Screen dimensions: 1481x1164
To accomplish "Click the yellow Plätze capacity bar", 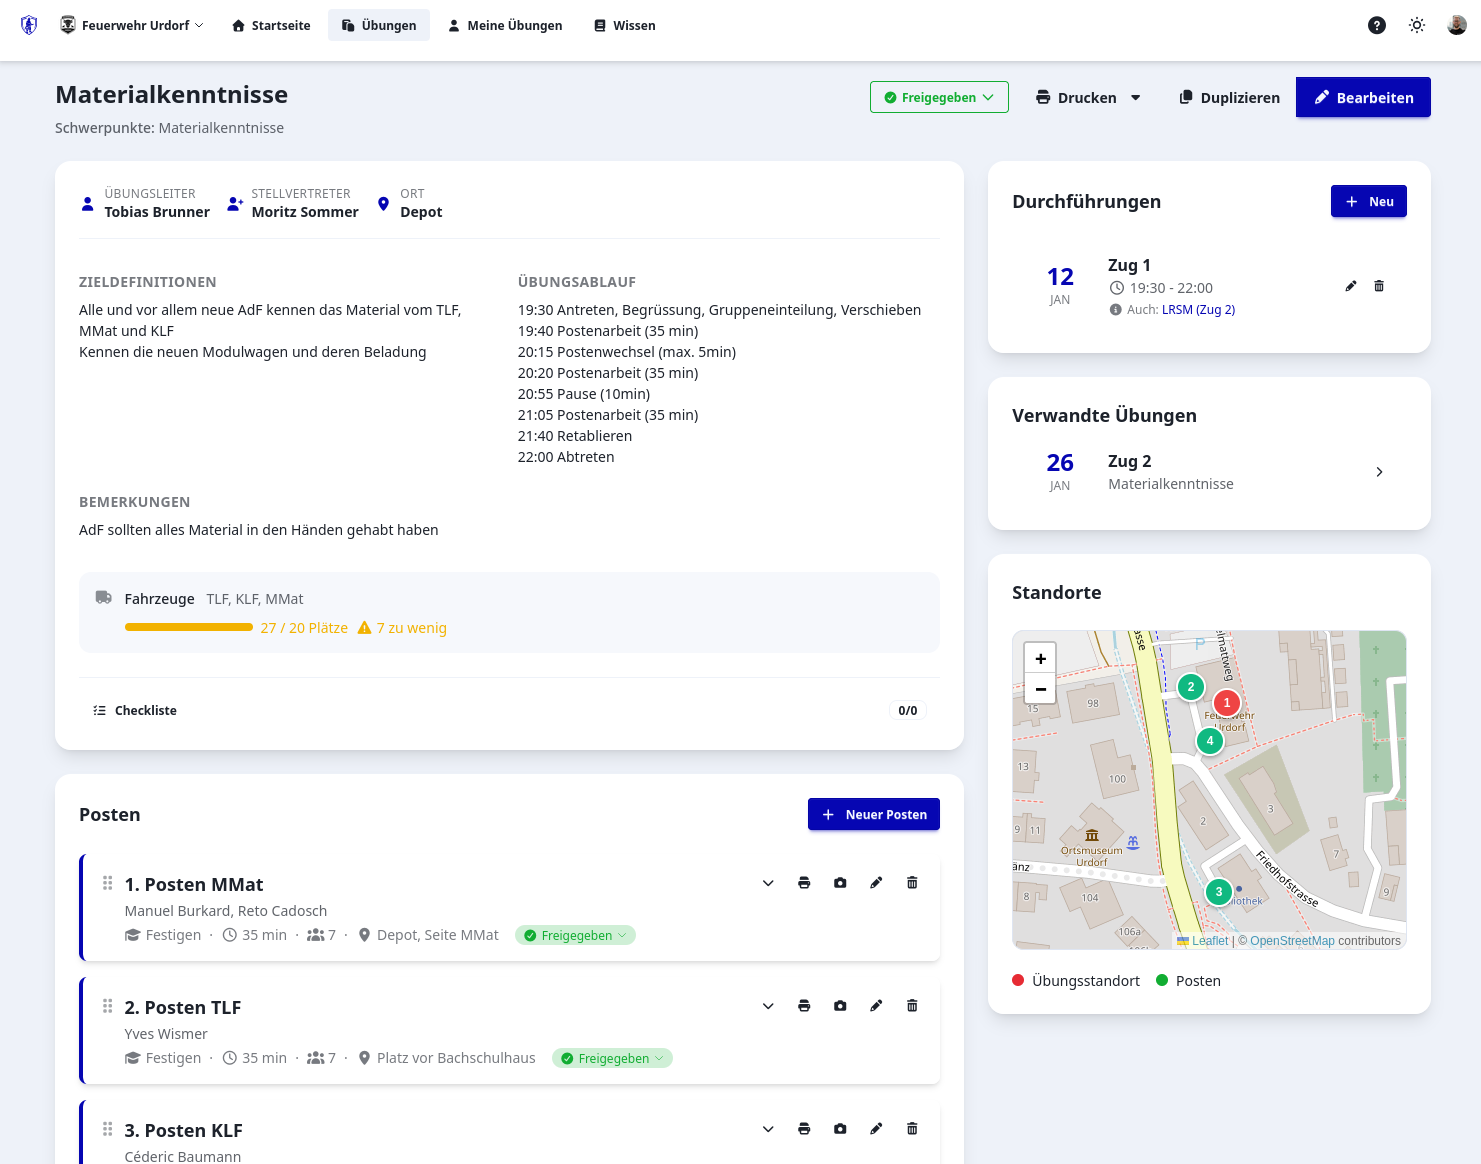I will (189, 628).
